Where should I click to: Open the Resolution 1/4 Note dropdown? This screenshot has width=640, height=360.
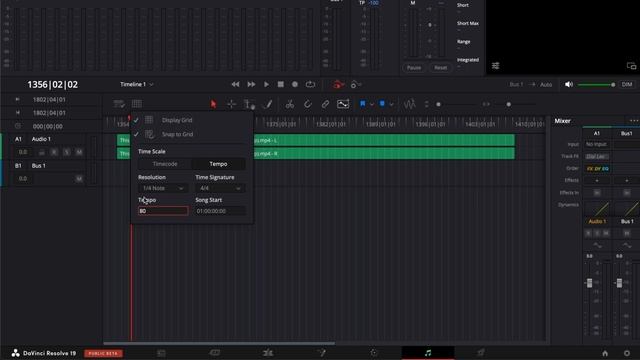tap(163, 188)
